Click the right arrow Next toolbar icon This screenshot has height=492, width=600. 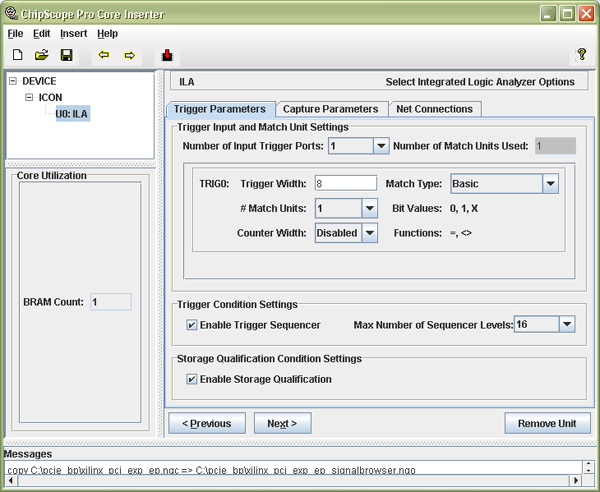point(129,55)
